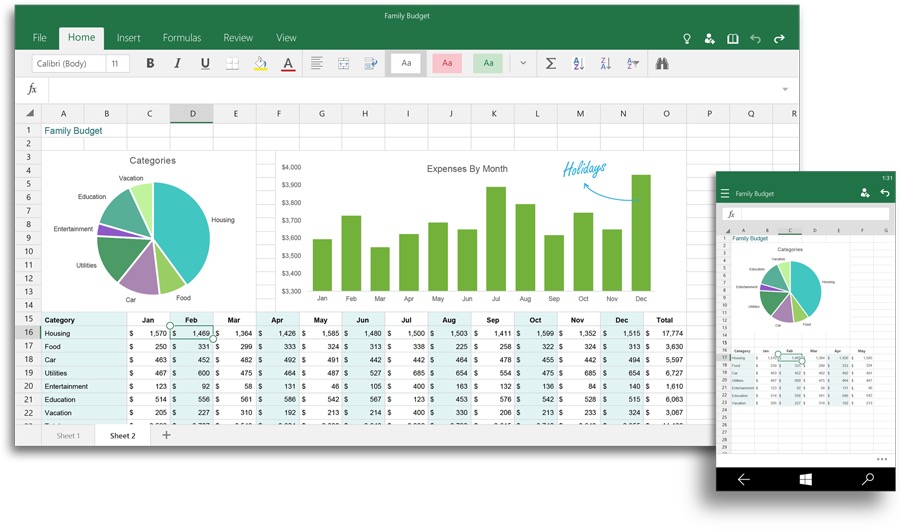Click the Find binoculars icon
Viewport: 900px width, 530px height.
661,64
